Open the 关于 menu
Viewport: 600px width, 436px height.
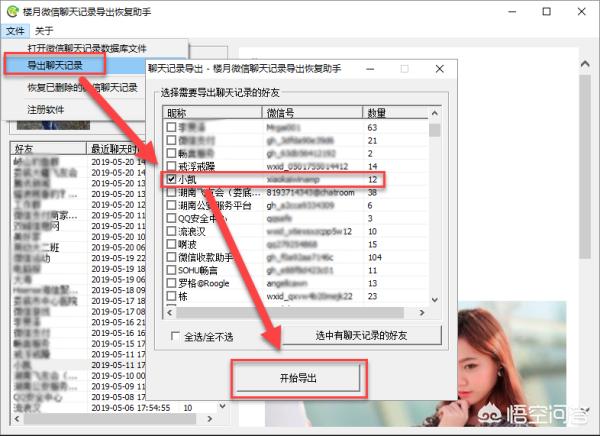(x=43, y=31)
